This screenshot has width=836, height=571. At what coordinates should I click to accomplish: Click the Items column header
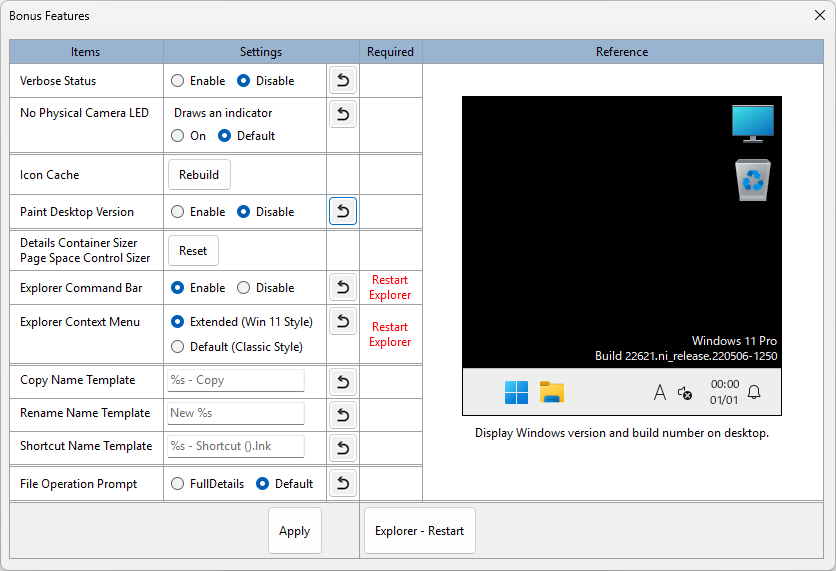(86, 52)
